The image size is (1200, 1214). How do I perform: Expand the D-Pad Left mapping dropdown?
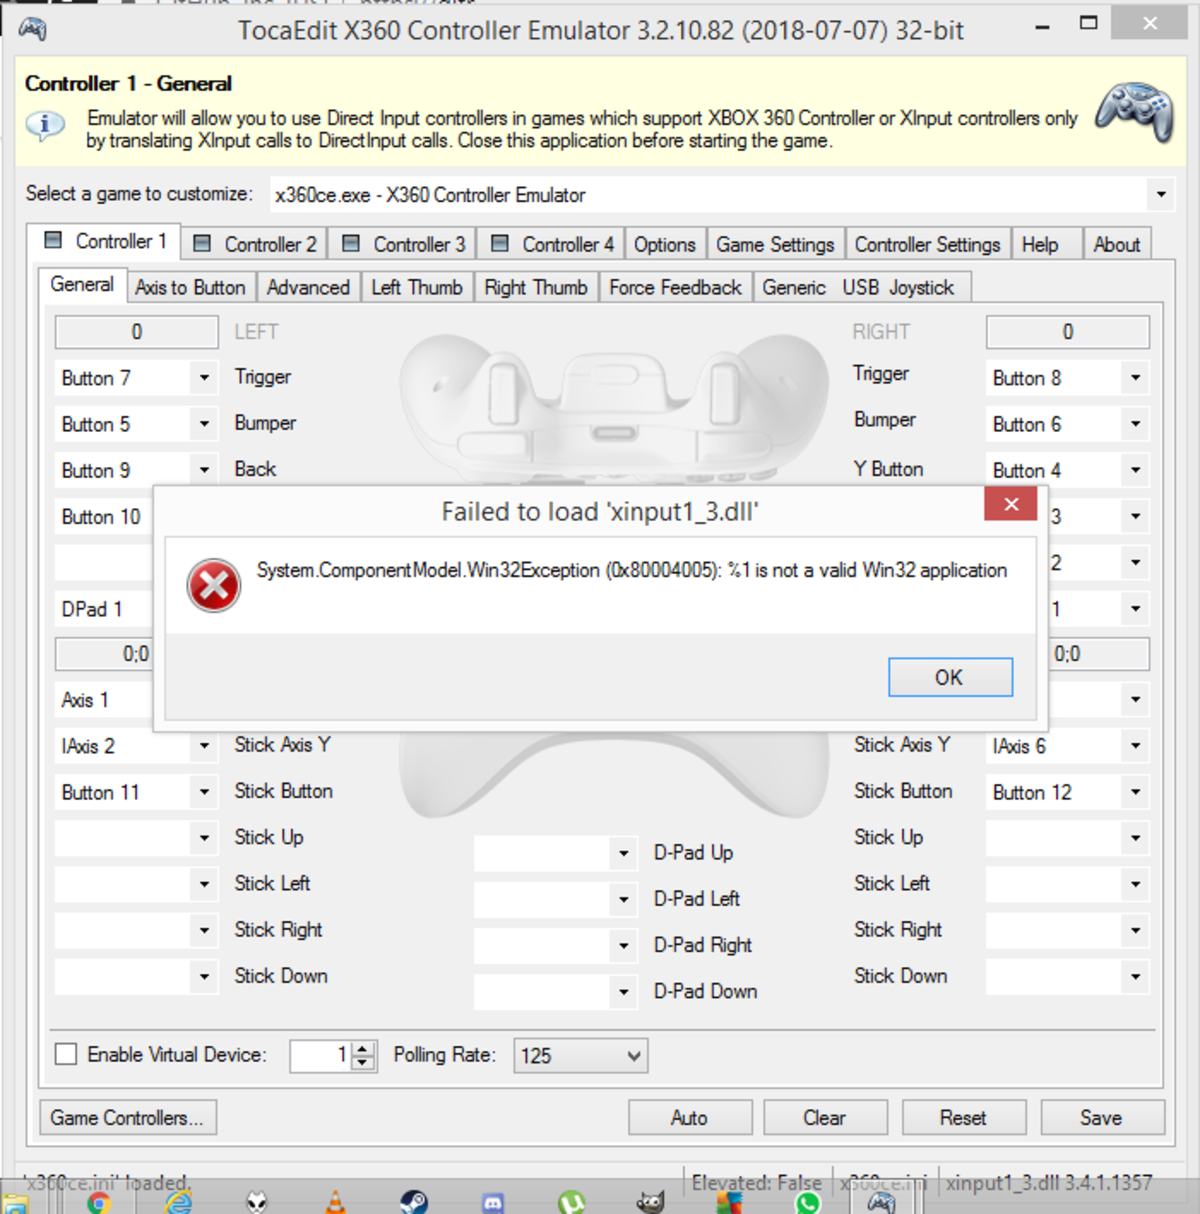click(x=624, y=899)
